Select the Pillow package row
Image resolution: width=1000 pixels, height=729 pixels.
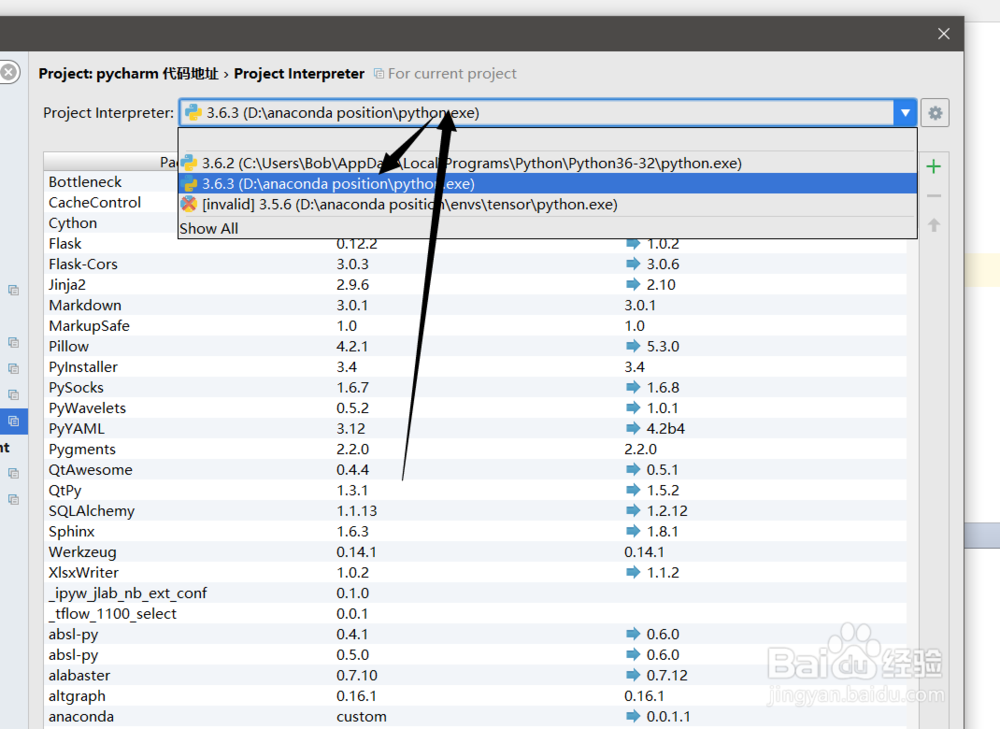tap(475, 346)
